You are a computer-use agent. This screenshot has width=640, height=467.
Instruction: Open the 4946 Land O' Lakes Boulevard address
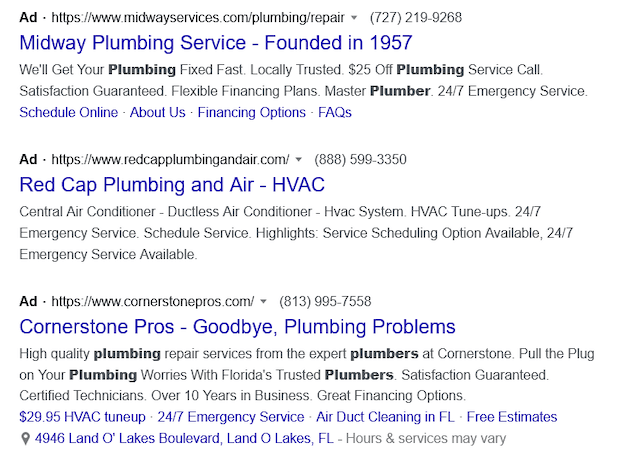tap(184, 438)
